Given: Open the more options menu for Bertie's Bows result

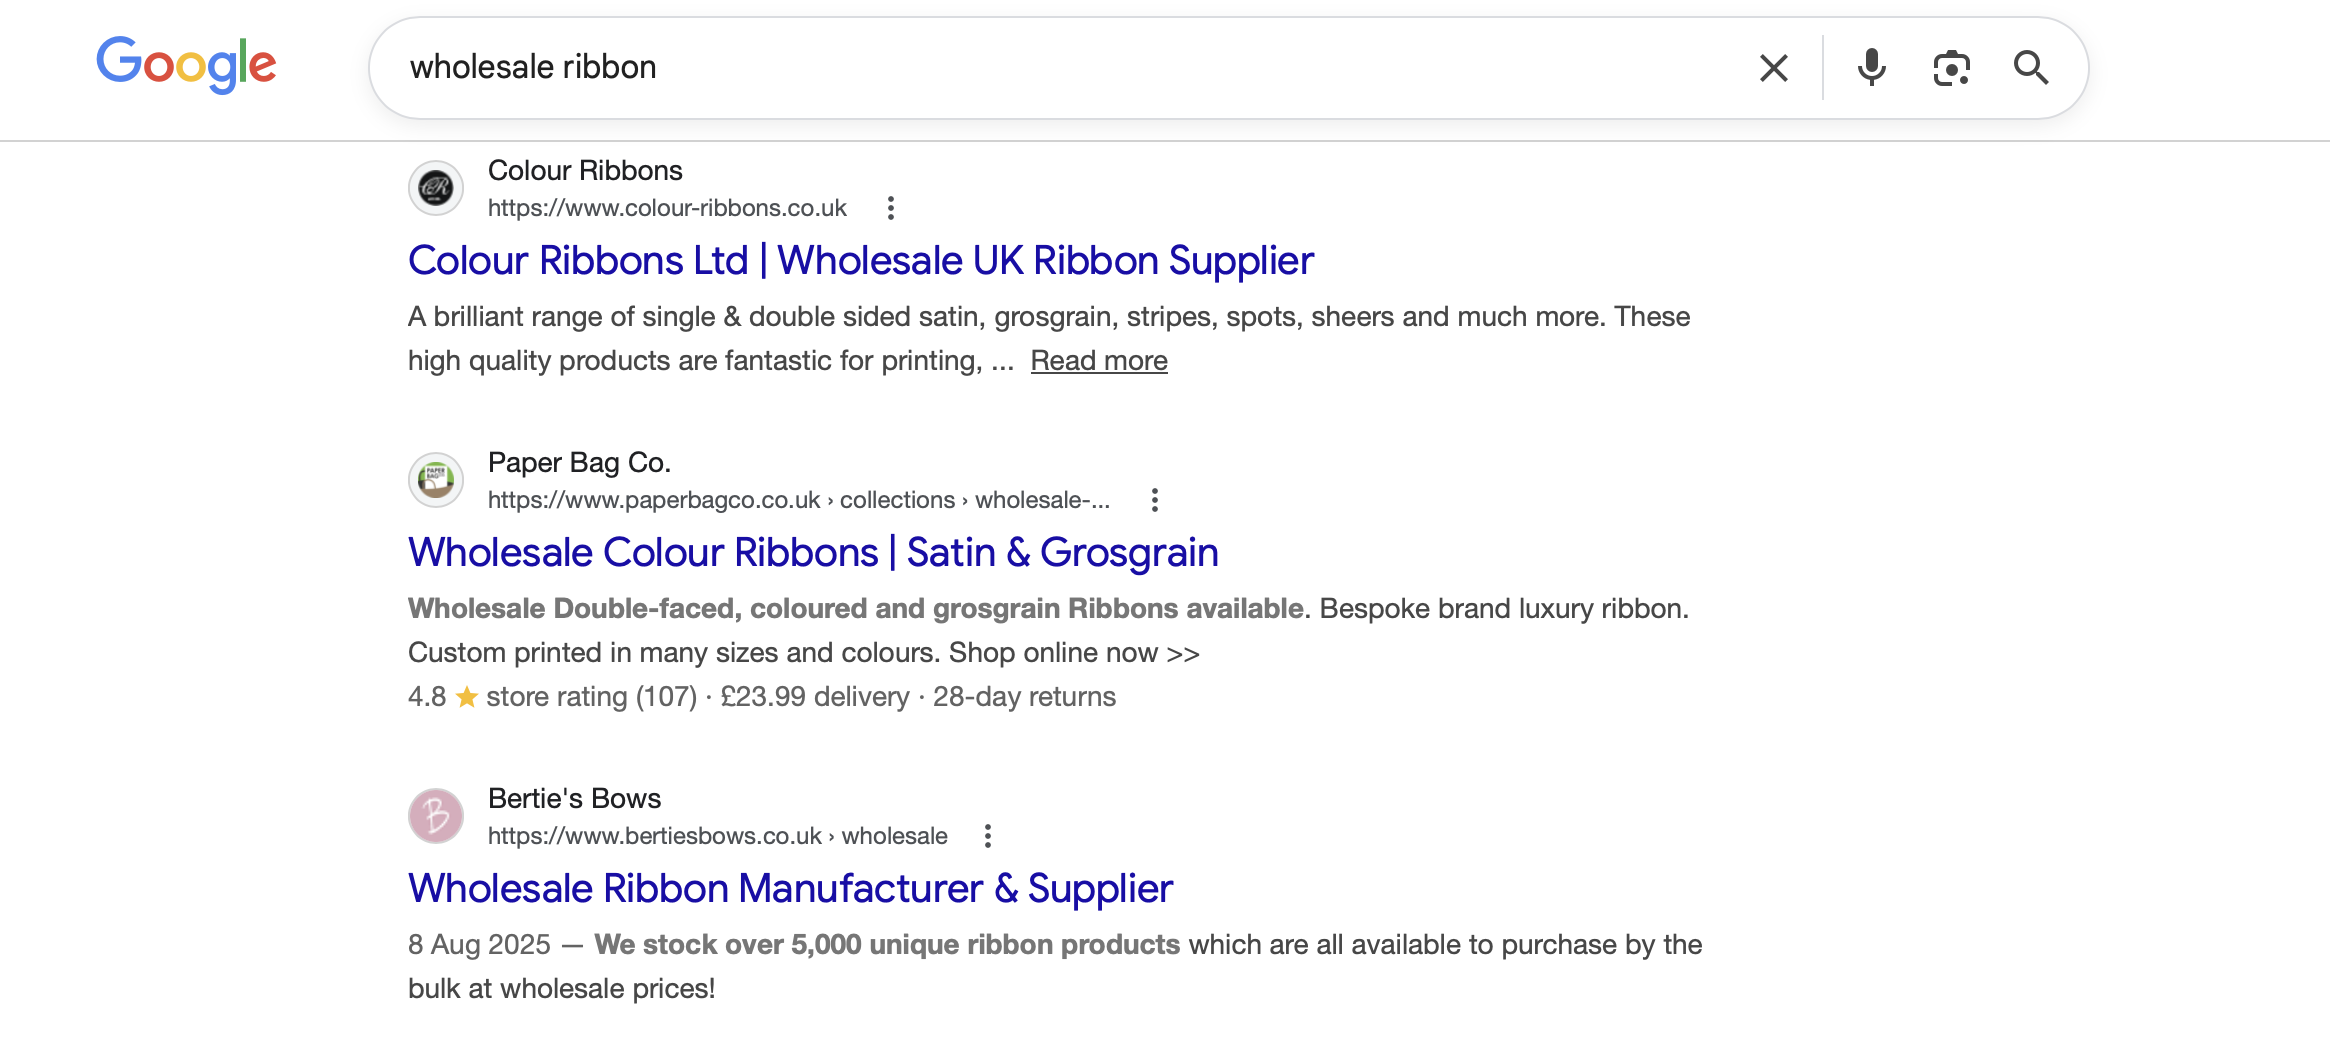Looking at the screenshot, I should coord(987,836).
